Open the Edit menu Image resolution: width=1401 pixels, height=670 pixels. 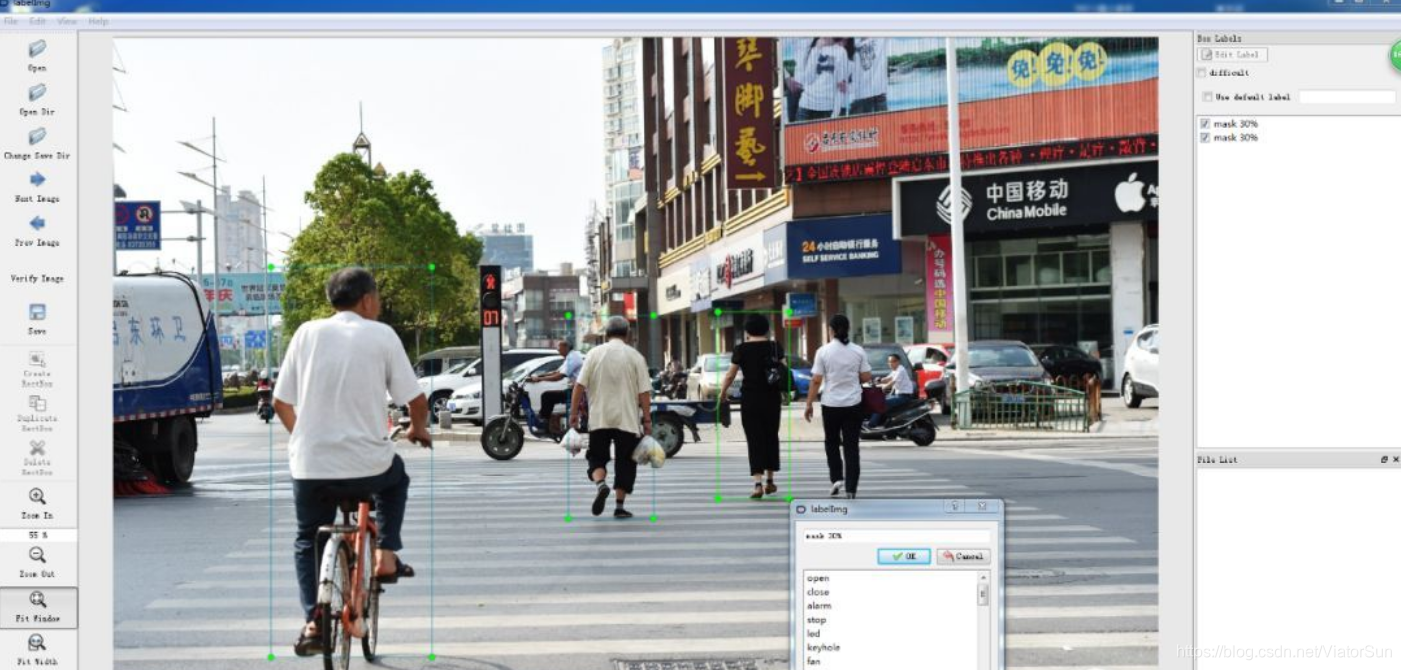point(37,21)
